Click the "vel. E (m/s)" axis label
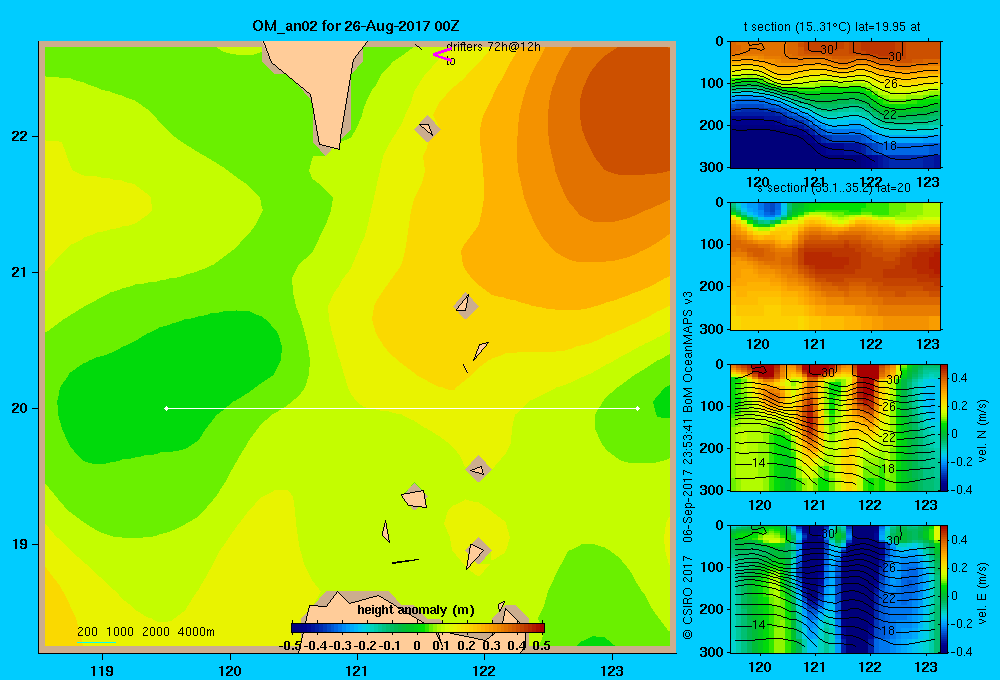1000x680 pixels. pyautogui.click(x=982, y=591)
